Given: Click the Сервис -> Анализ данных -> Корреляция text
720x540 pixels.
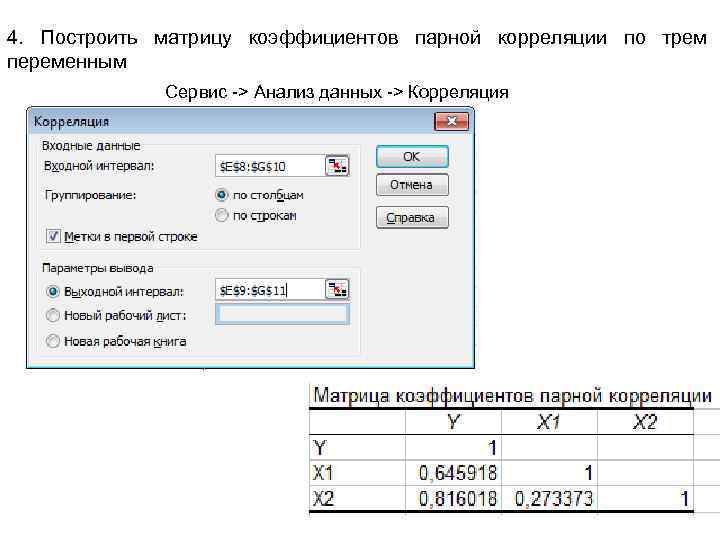Looking at the screenshot, I should pos(337,92).
